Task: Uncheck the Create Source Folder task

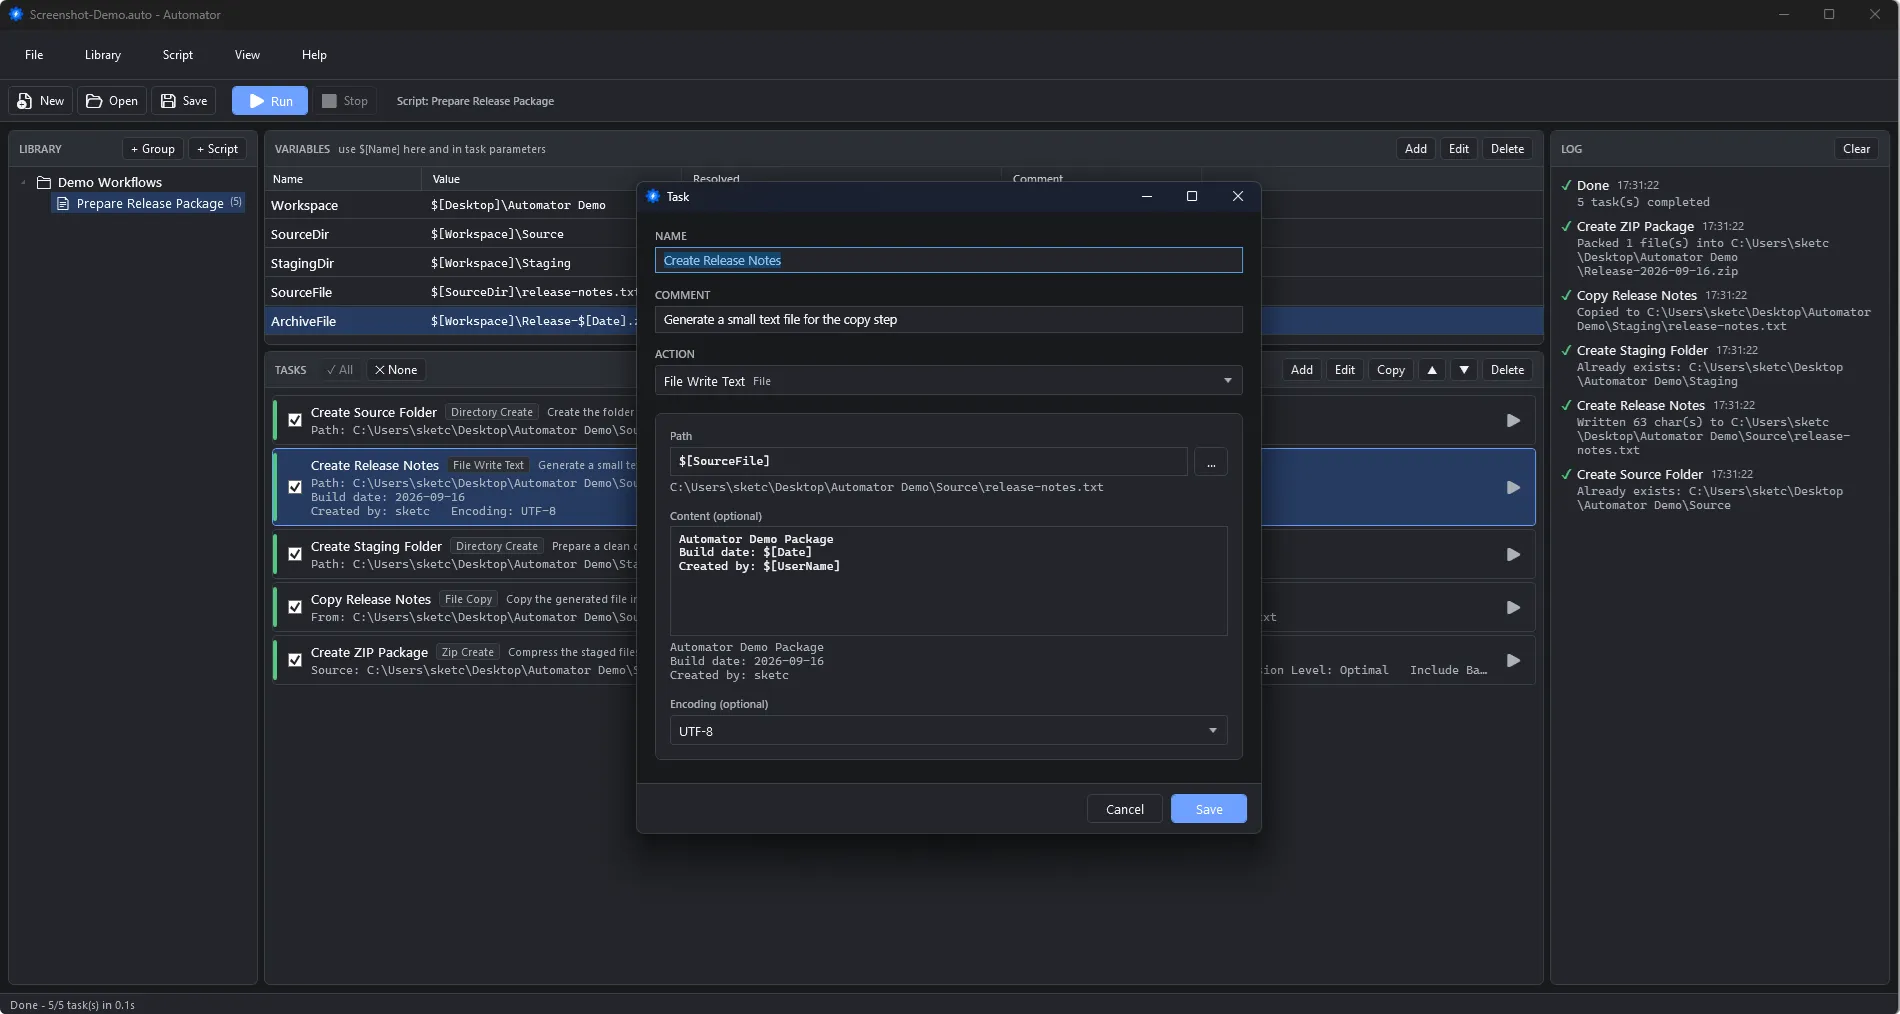Action: pyautogui.click(x=295, y=421)
